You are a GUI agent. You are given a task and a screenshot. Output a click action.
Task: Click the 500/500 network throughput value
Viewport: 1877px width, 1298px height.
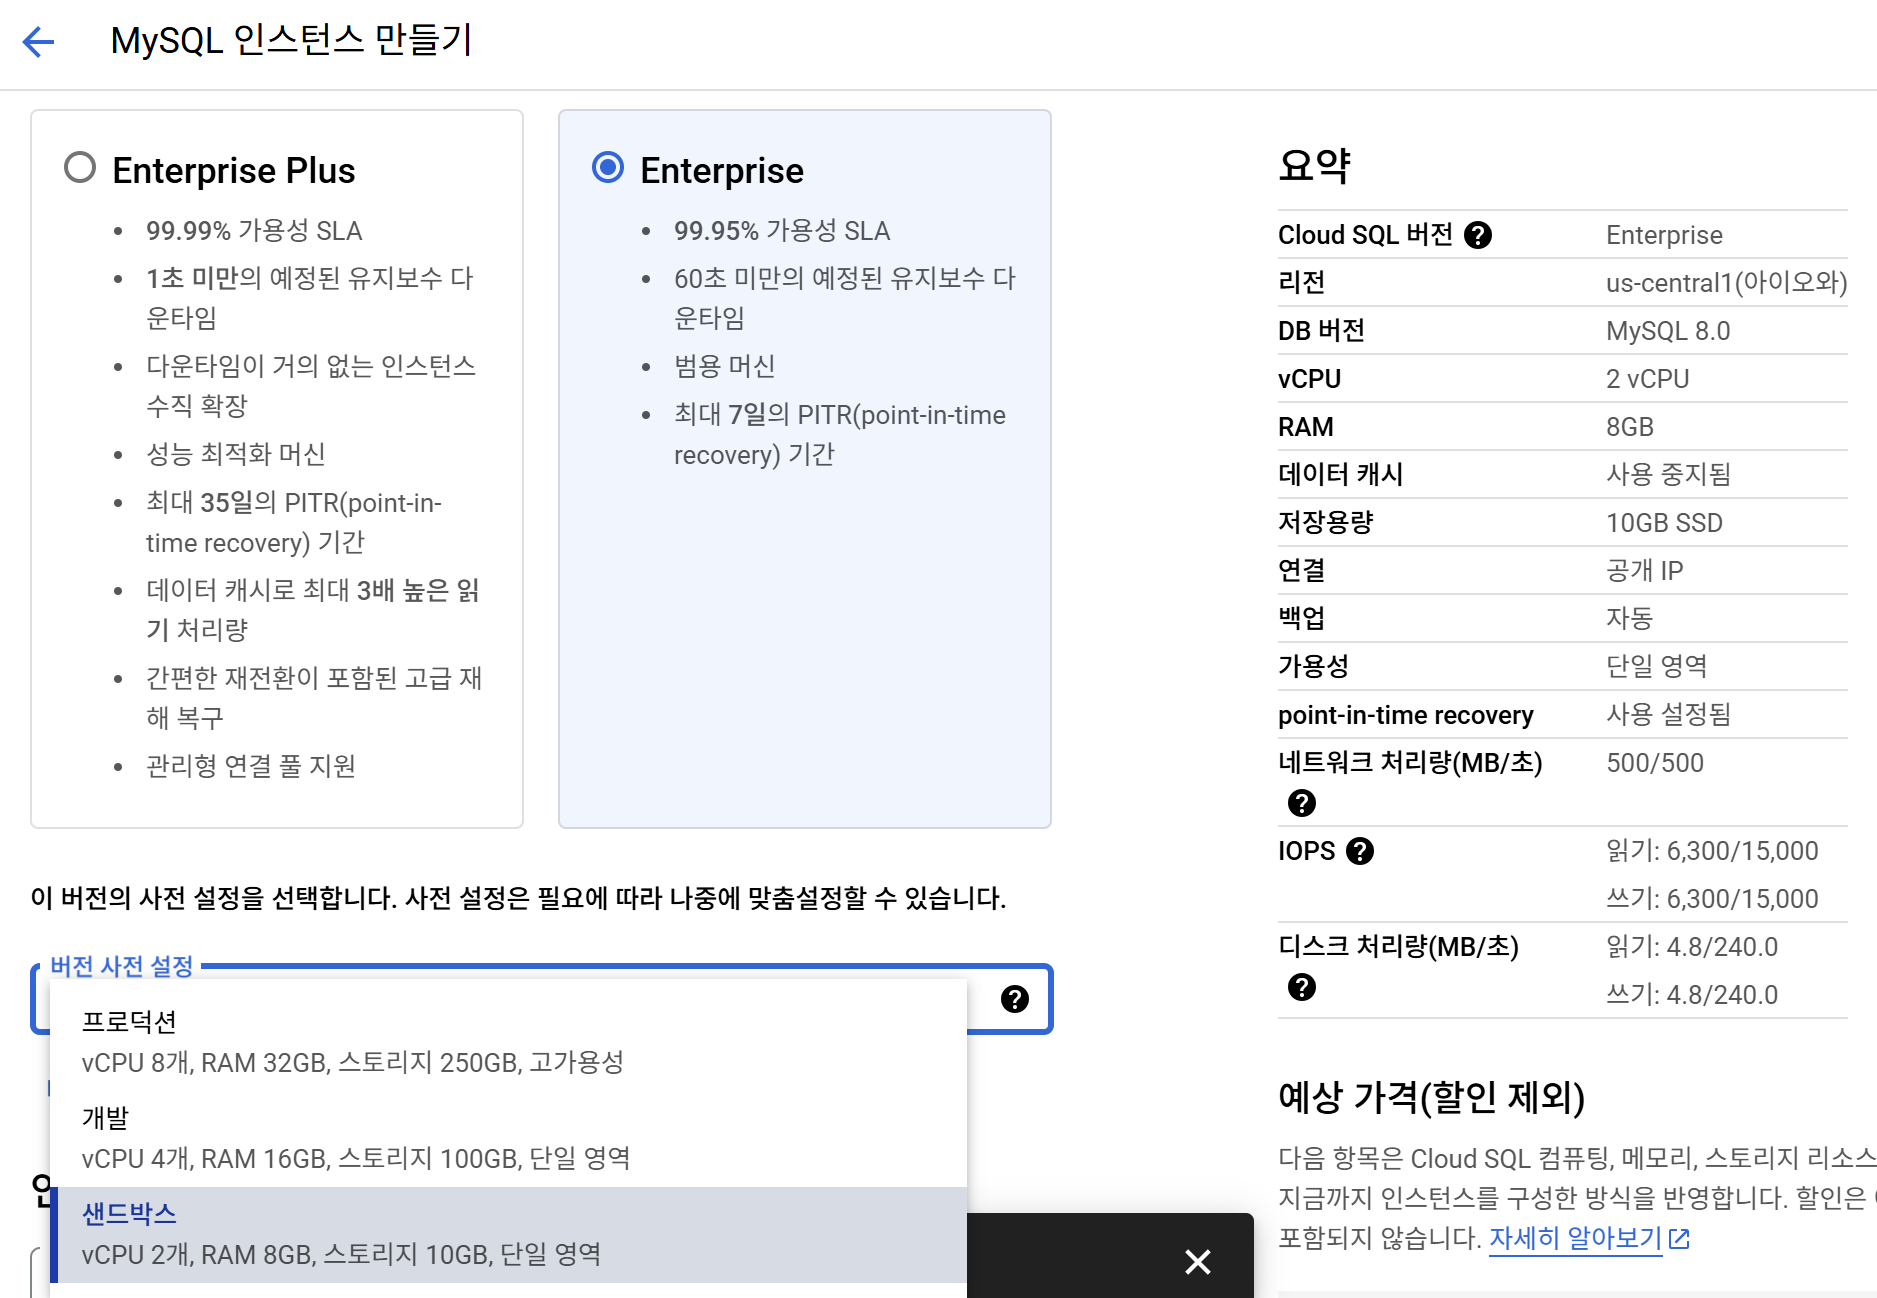point(1655,763)
